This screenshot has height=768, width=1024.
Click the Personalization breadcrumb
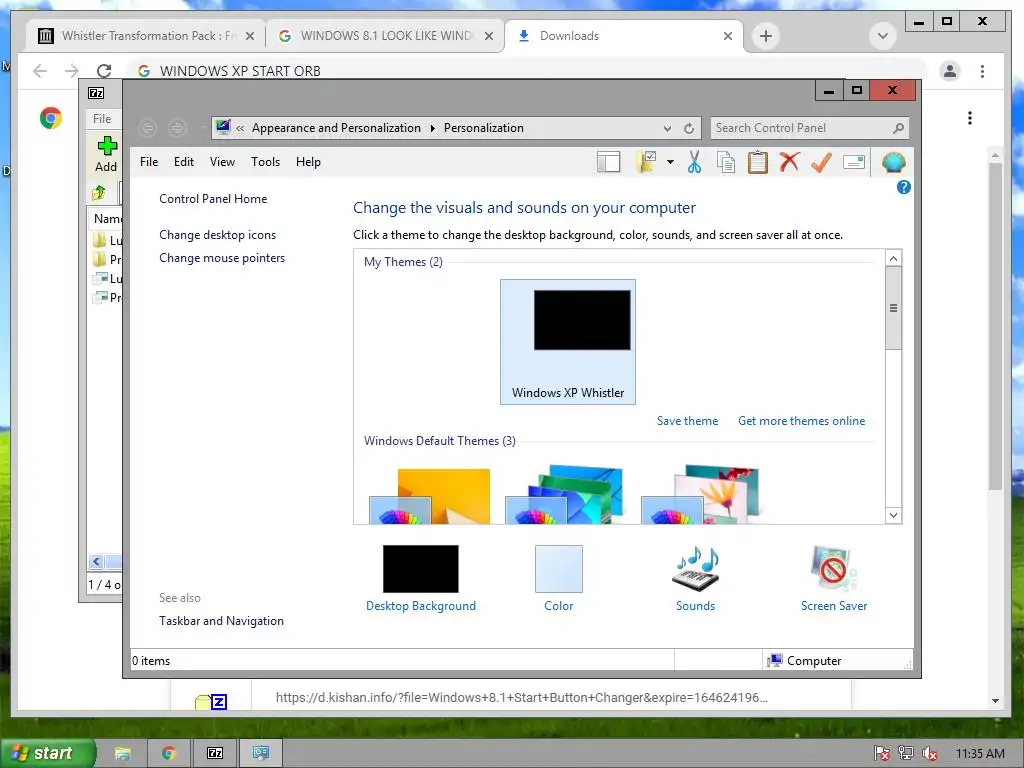point(483,128)
